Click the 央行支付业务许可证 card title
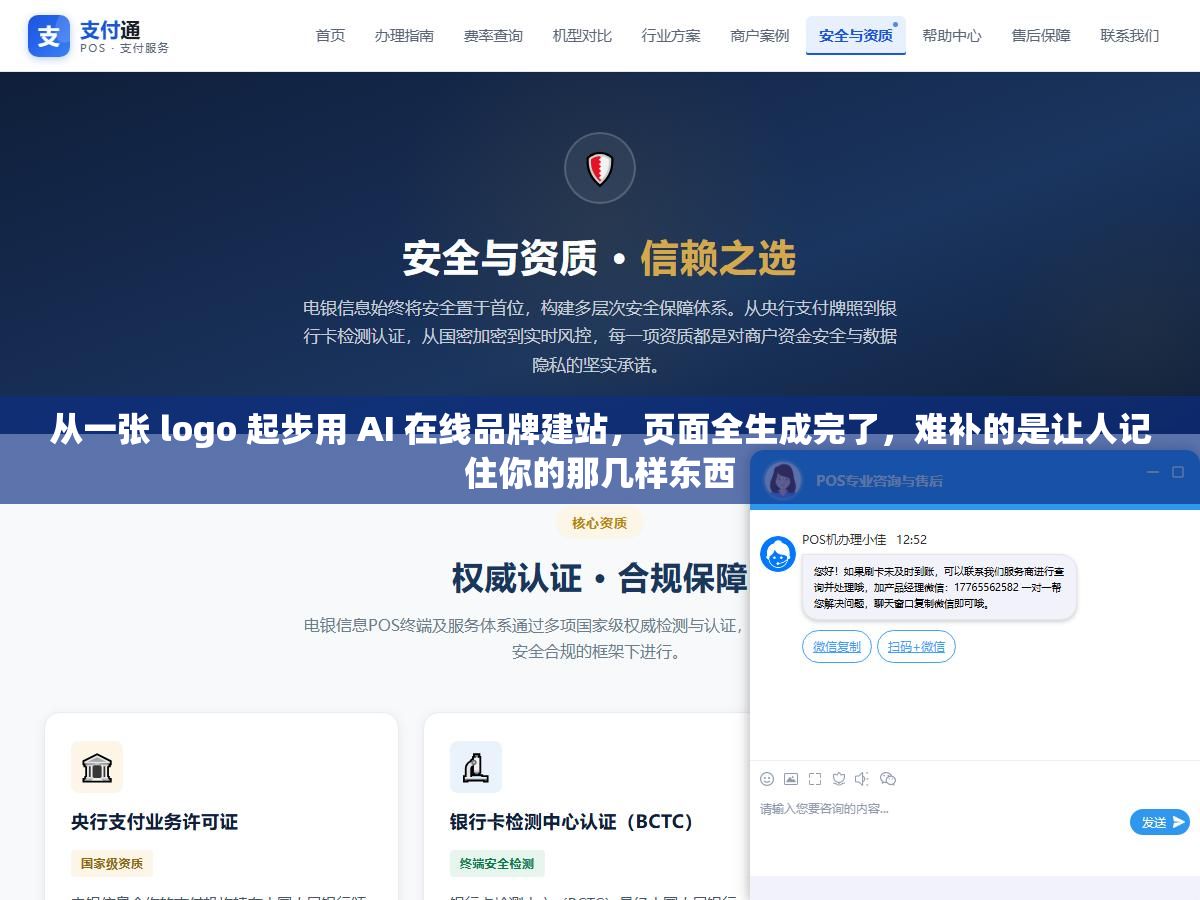 pyautogui.click(x=154, y=822)
